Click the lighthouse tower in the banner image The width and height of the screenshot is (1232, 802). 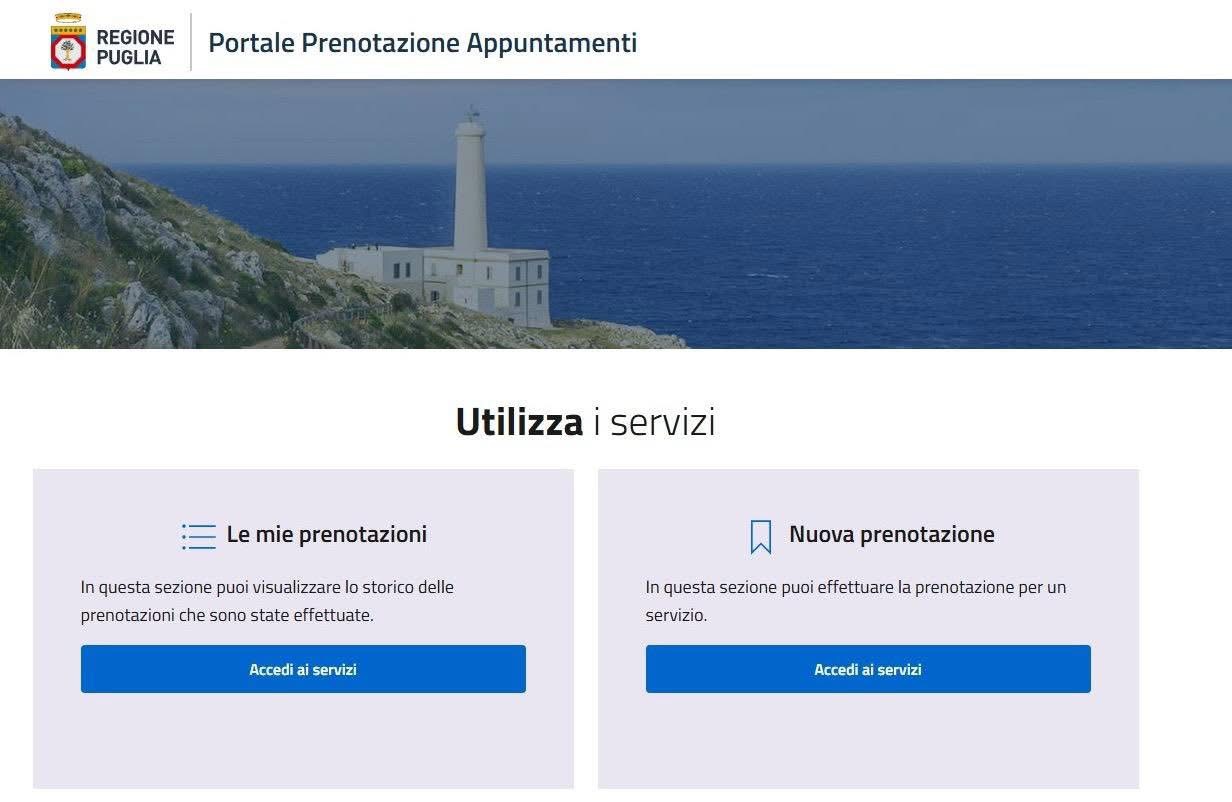(470, 185)
